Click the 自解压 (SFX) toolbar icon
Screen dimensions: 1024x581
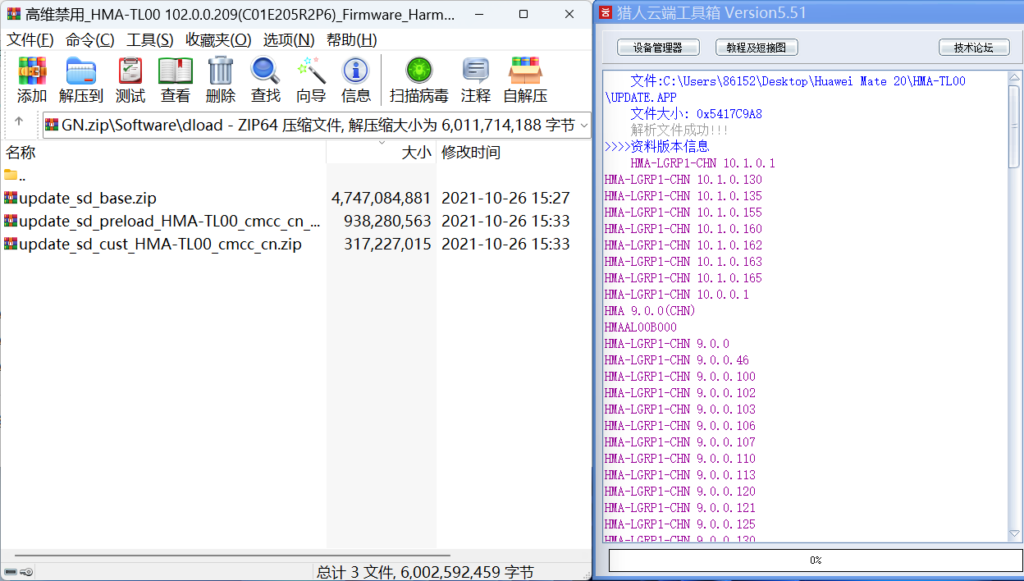525,71
